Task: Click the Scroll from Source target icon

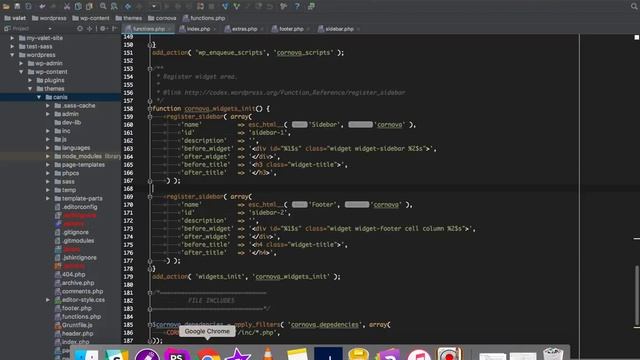Action: point(80,29)
